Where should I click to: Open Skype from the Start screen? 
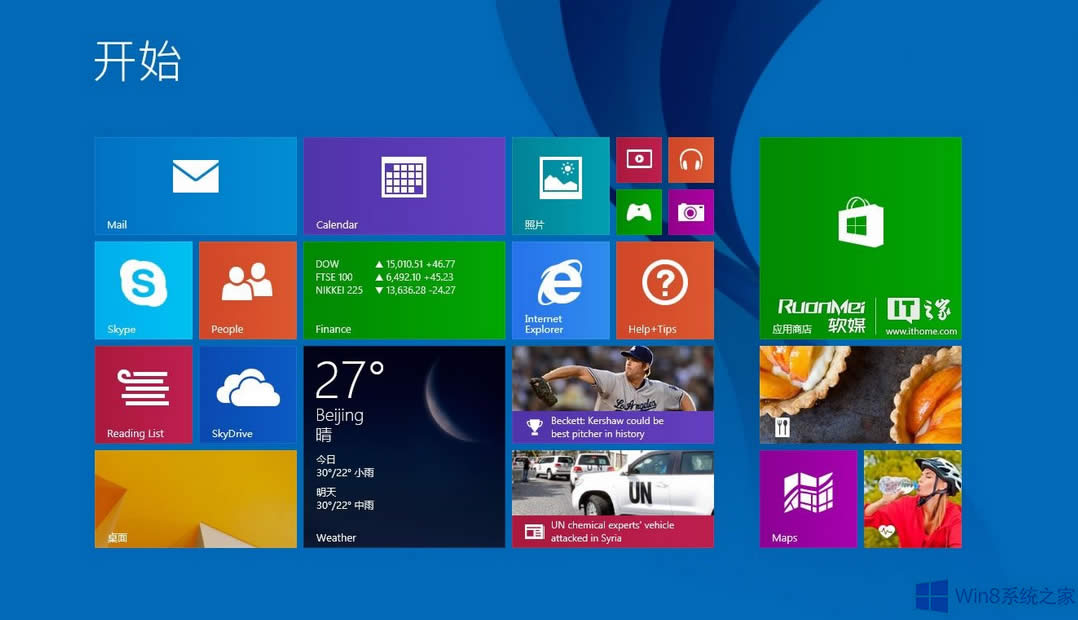[143, 289]
